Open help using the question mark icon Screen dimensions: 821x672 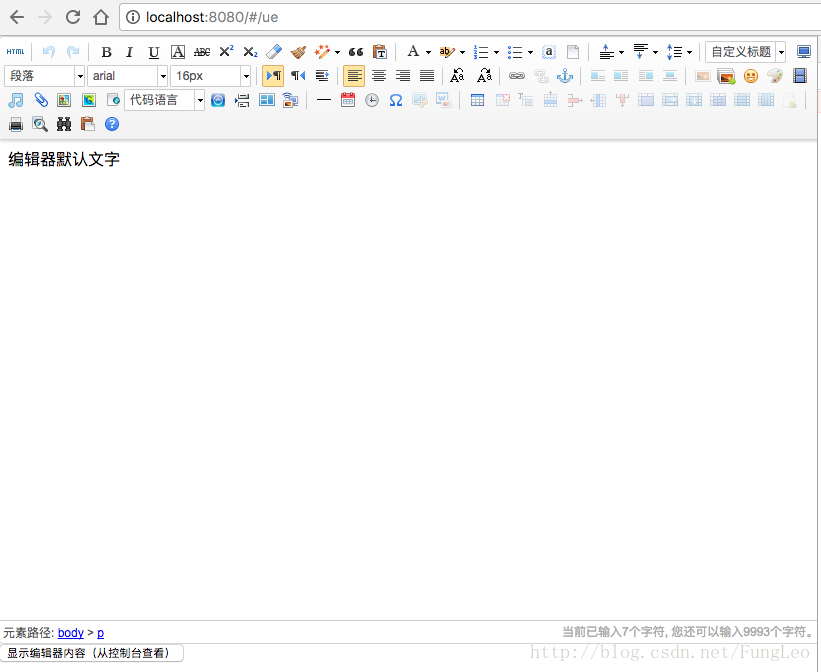112,124
